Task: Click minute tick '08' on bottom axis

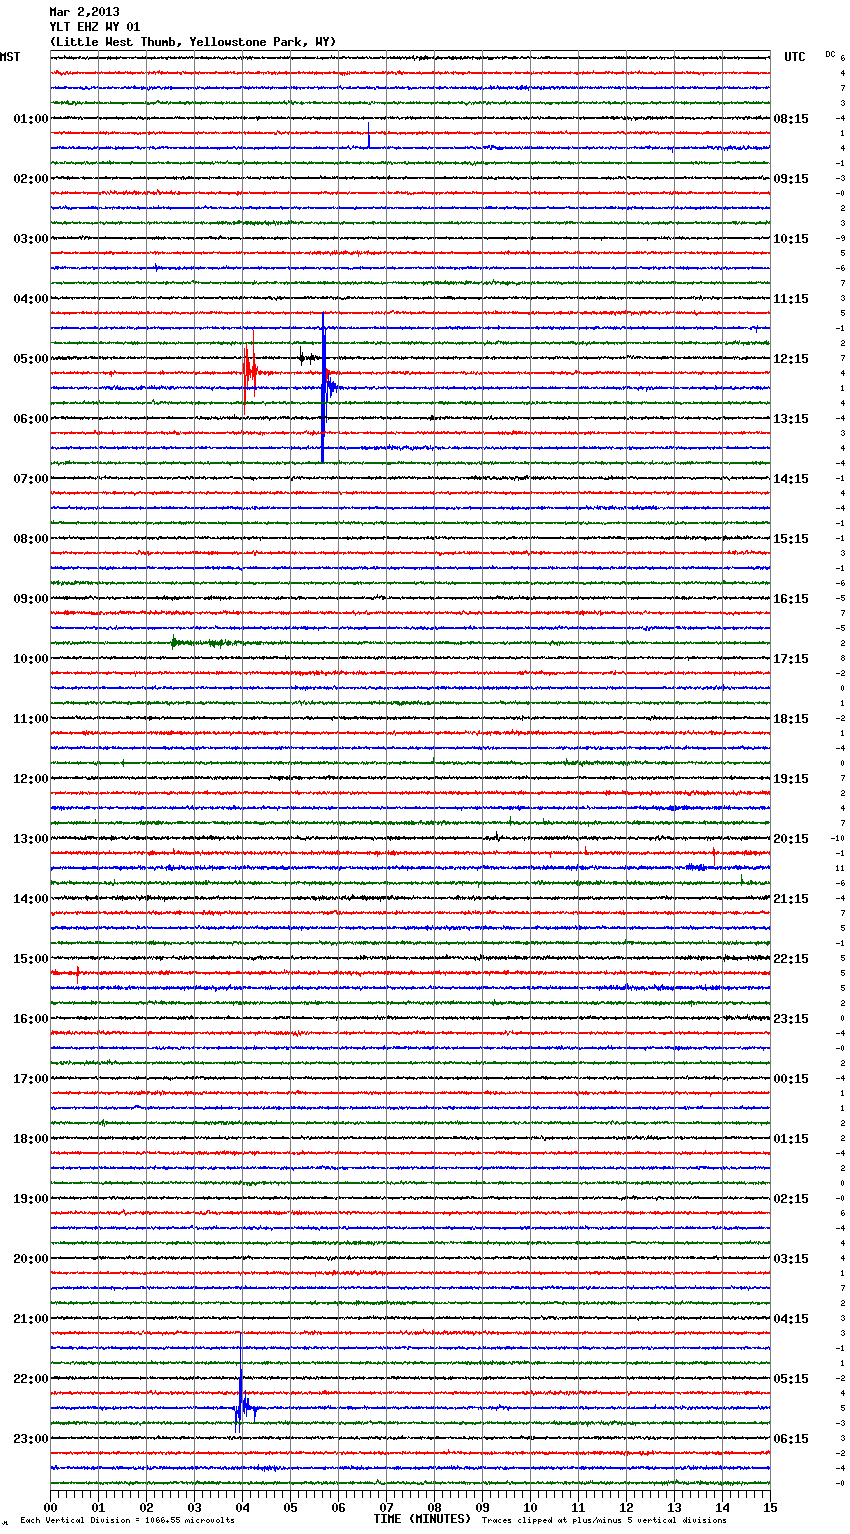Action: pos(434,1507)
